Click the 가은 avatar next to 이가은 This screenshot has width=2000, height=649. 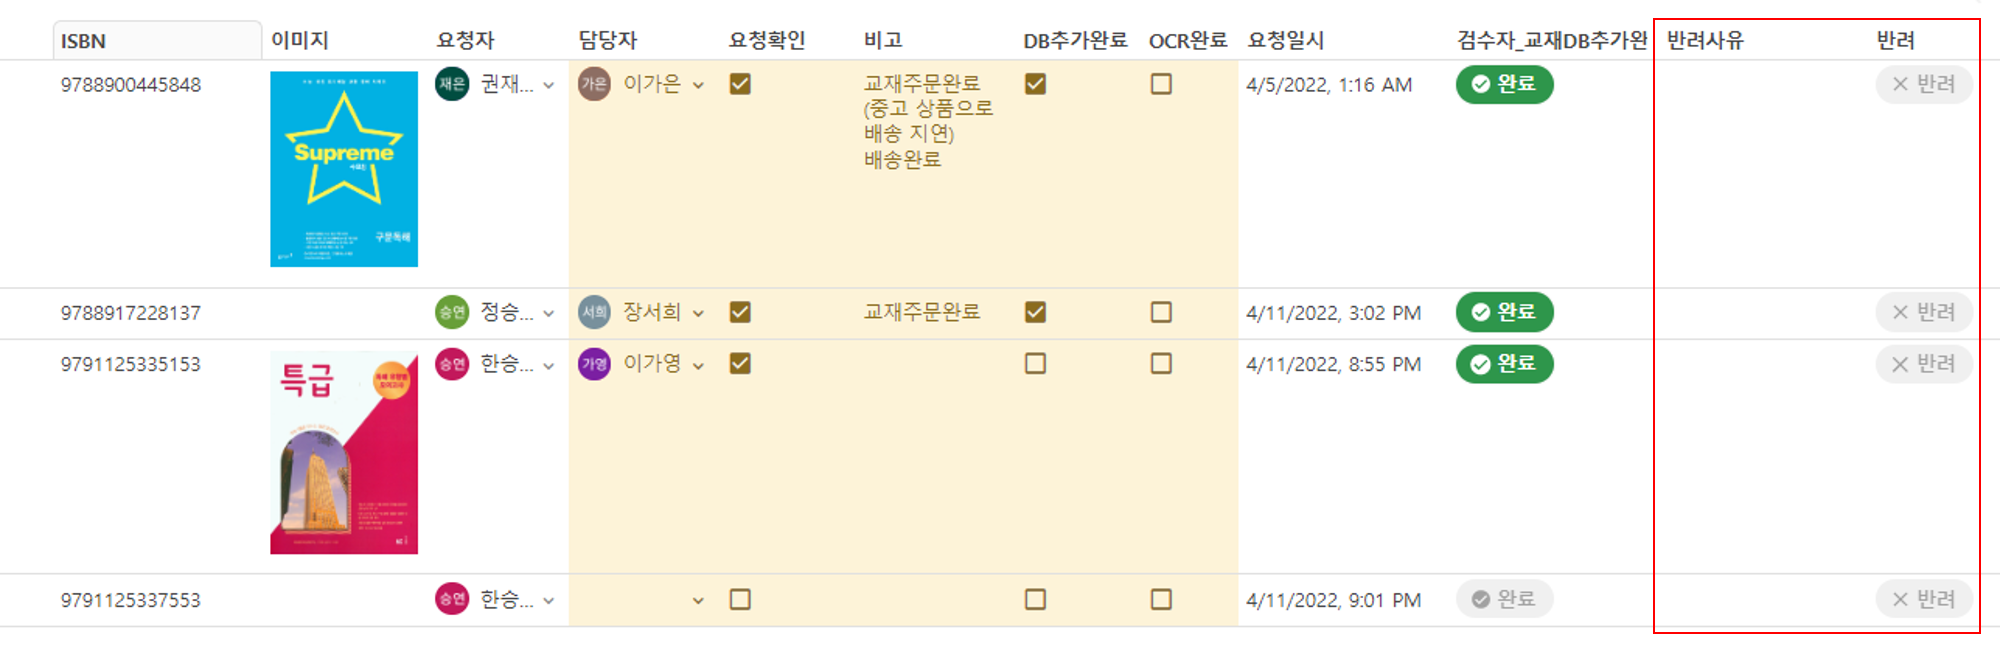594,85
